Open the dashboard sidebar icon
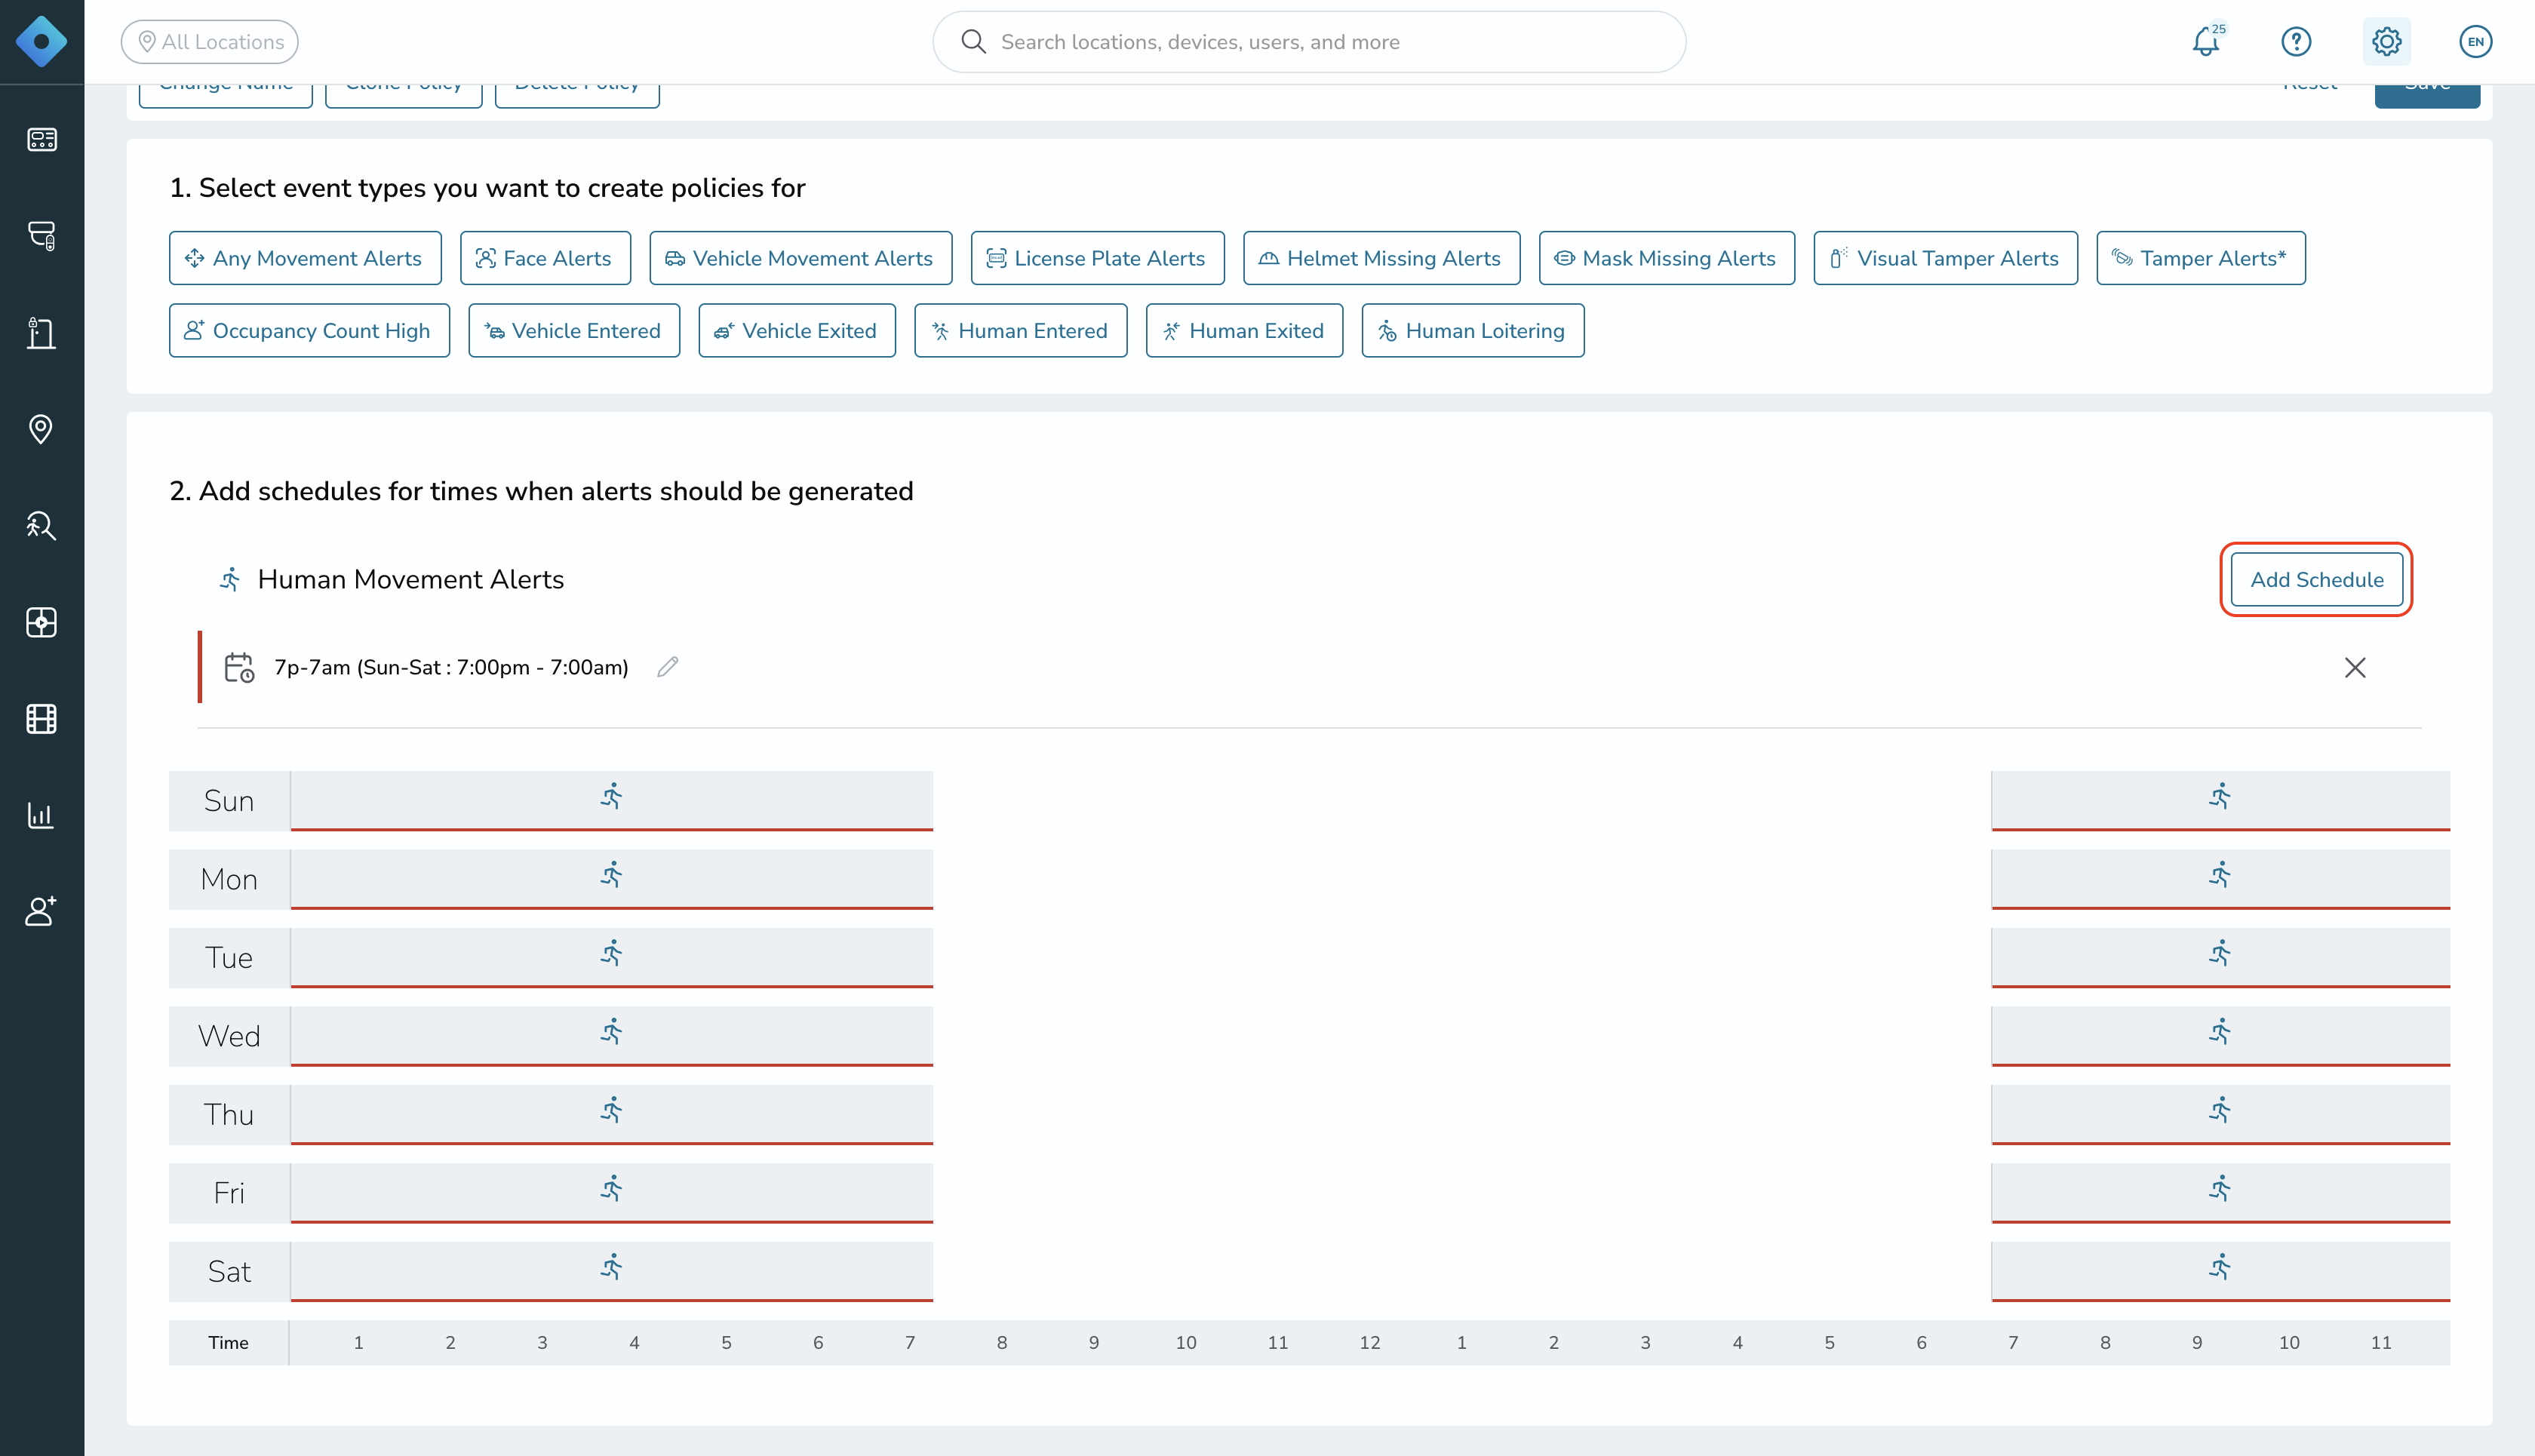 point(41,139)
